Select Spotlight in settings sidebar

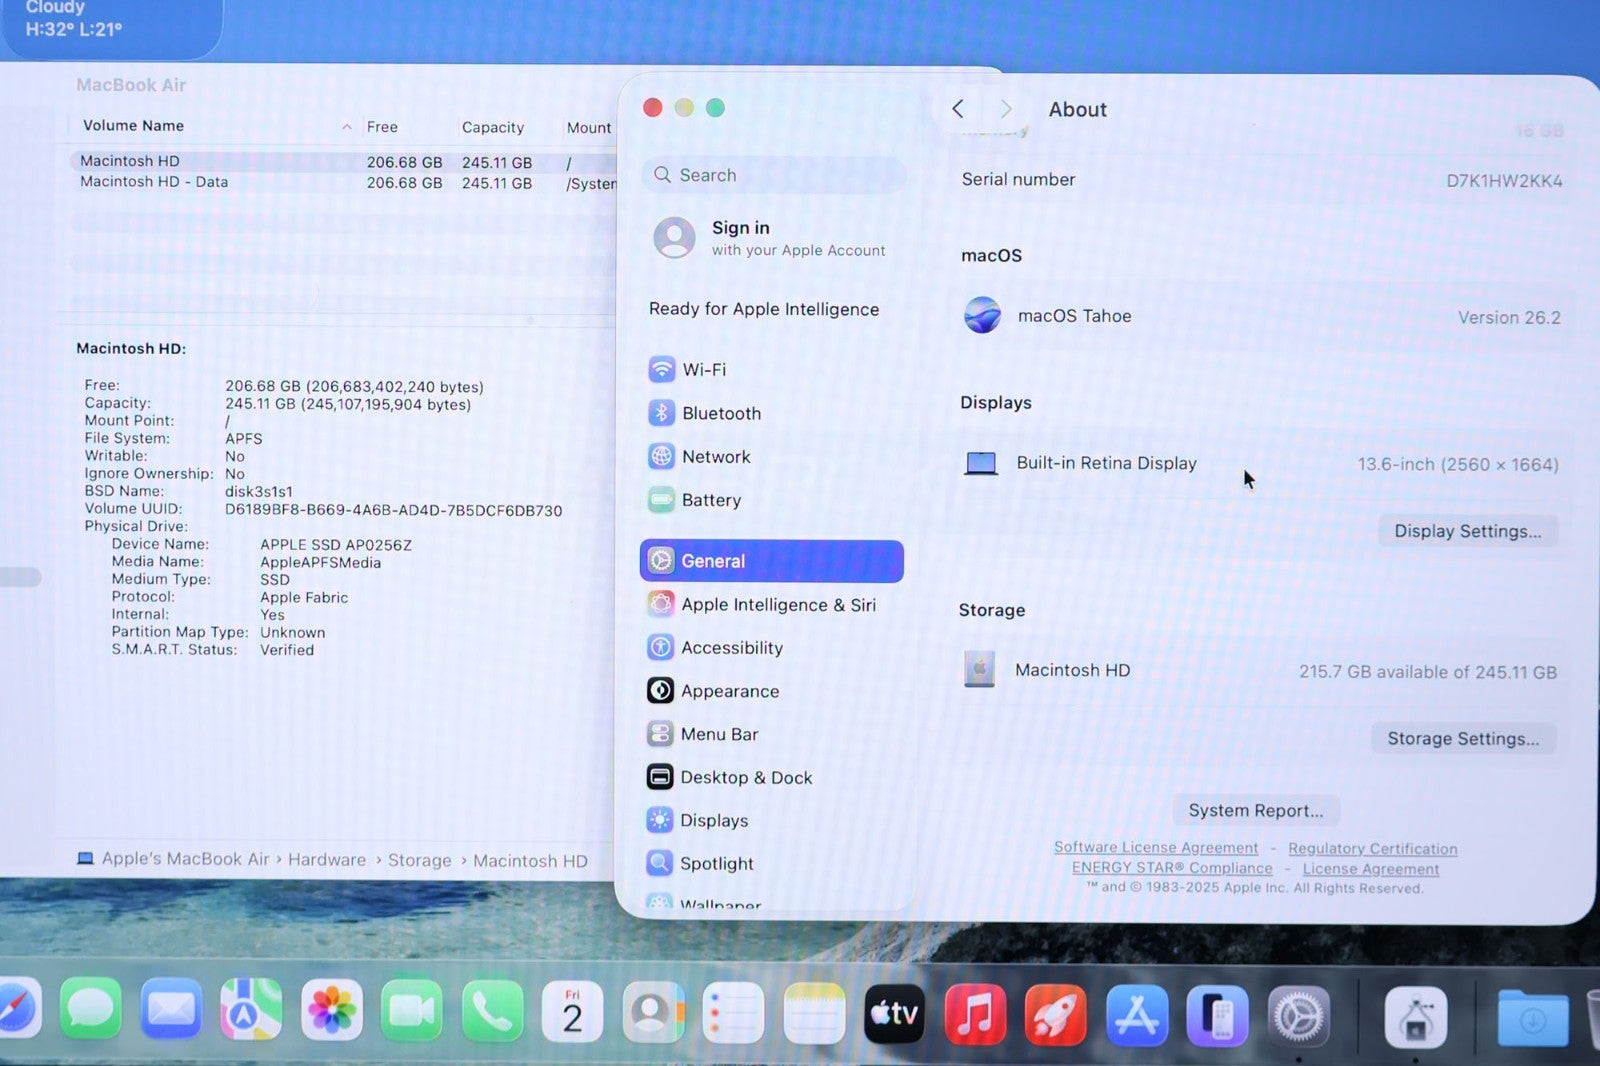pyautogui.click(x=716, y=863)
